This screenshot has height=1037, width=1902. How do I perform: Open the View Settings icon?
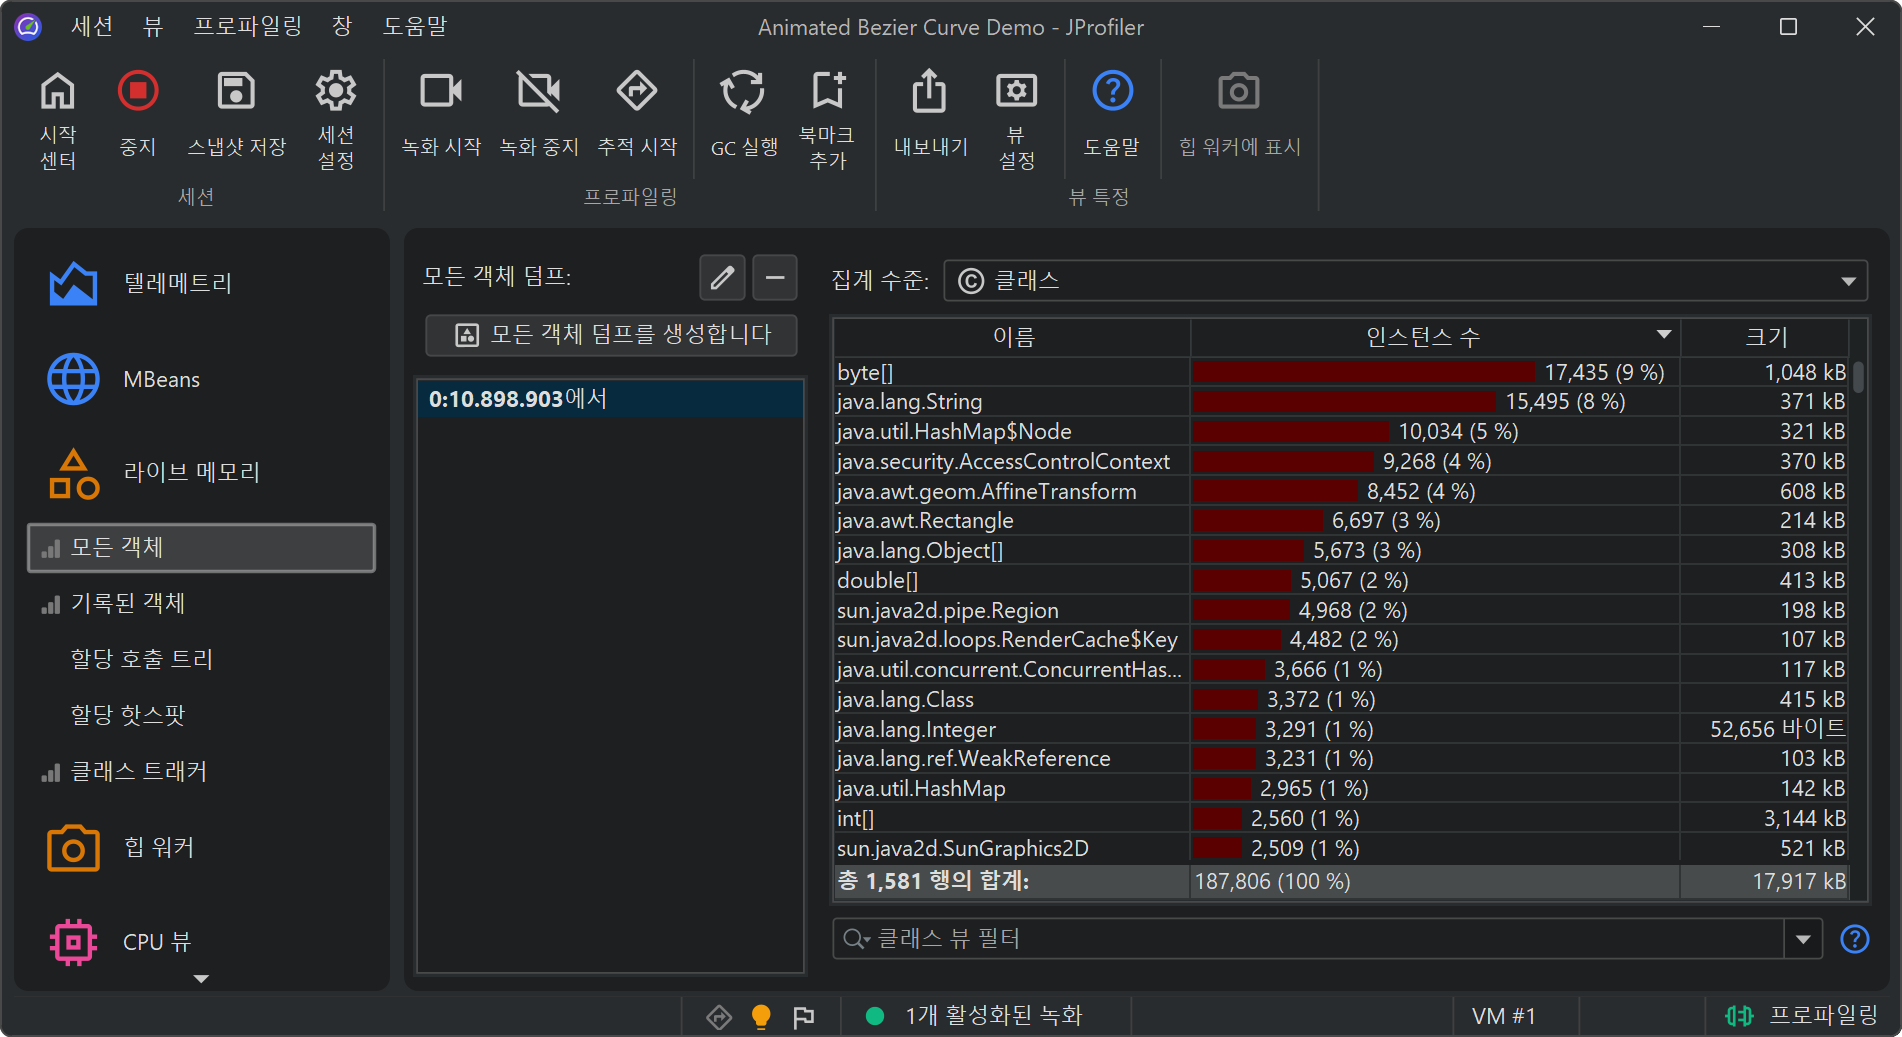(x=1016, y=92)
